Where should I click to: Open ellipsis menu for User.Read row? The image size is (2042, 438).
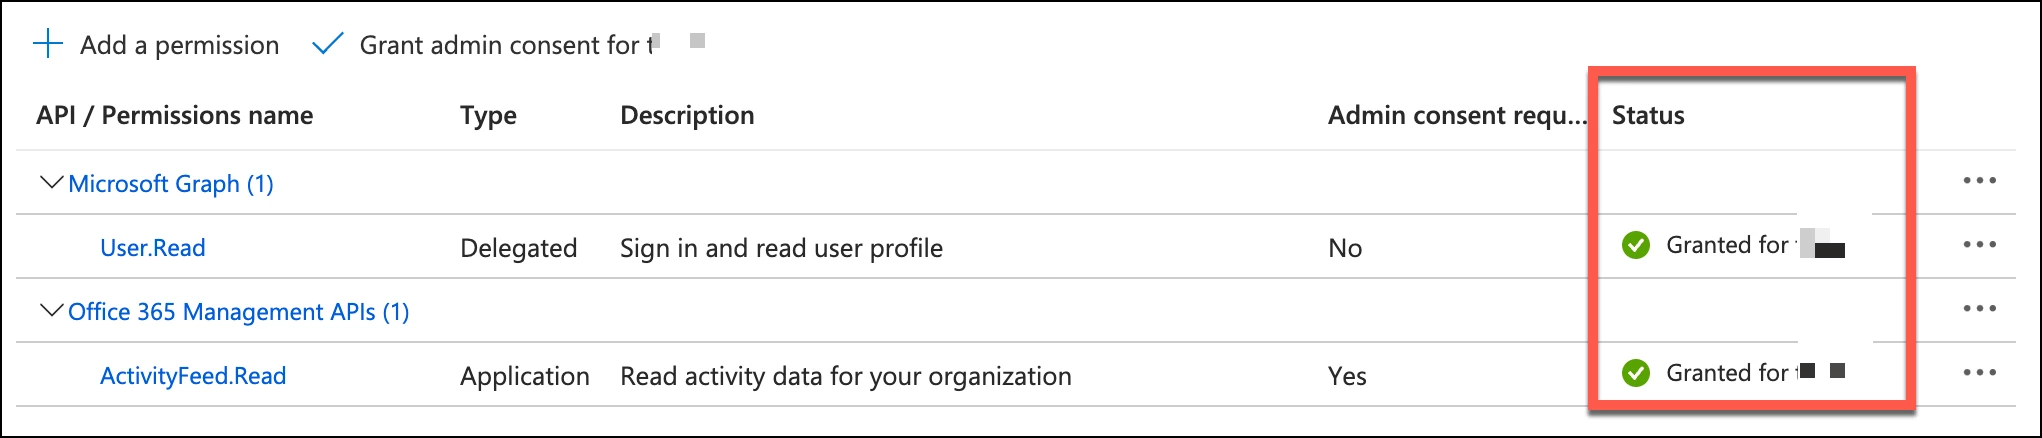tap(1979, 245)
